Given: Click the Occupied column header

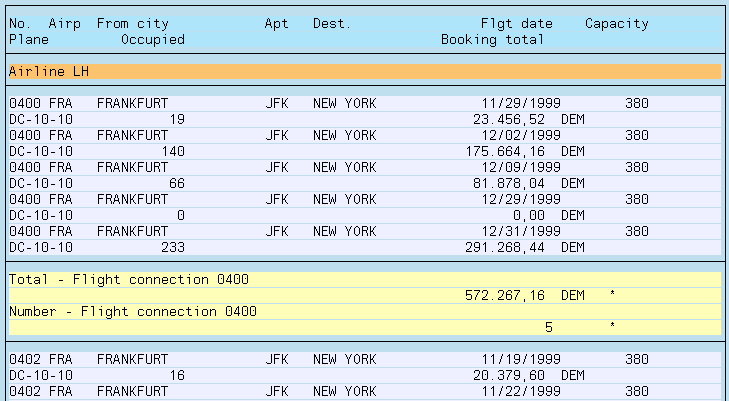Looking at the screenshot, I should pos(152,39).
